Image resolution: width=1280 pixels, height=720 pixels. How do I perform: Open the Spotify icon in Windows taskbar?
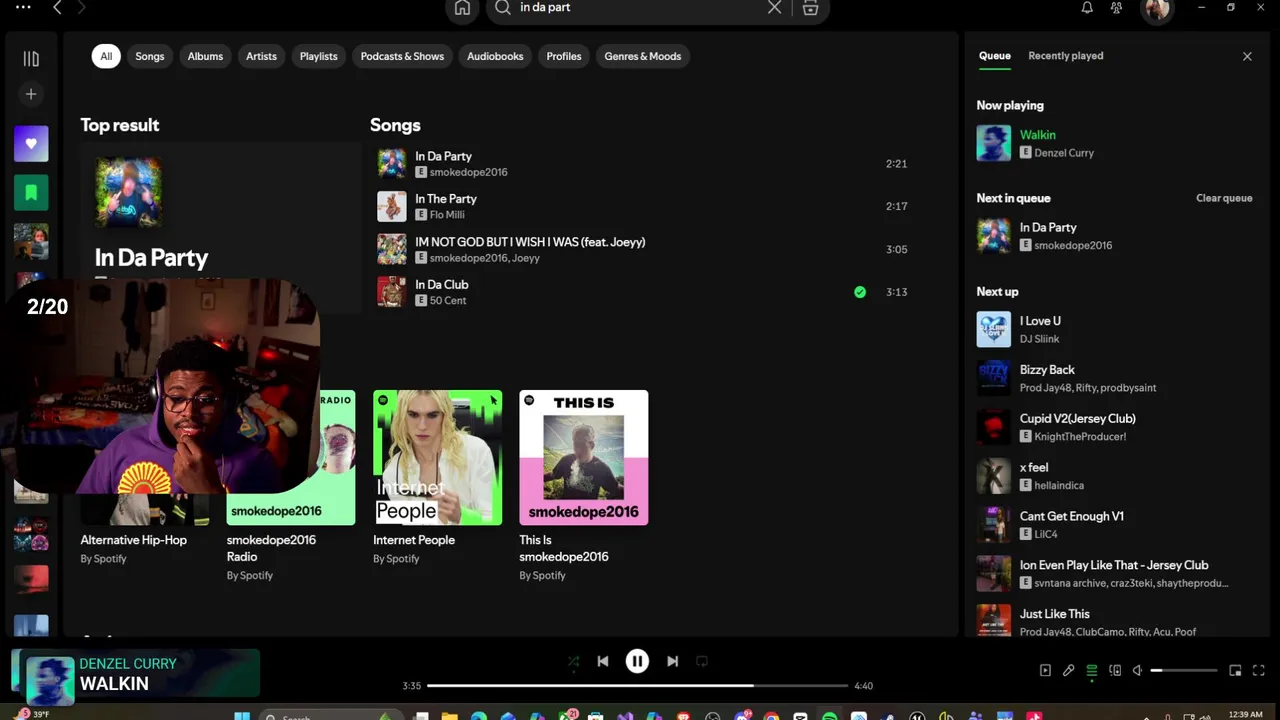830,716
